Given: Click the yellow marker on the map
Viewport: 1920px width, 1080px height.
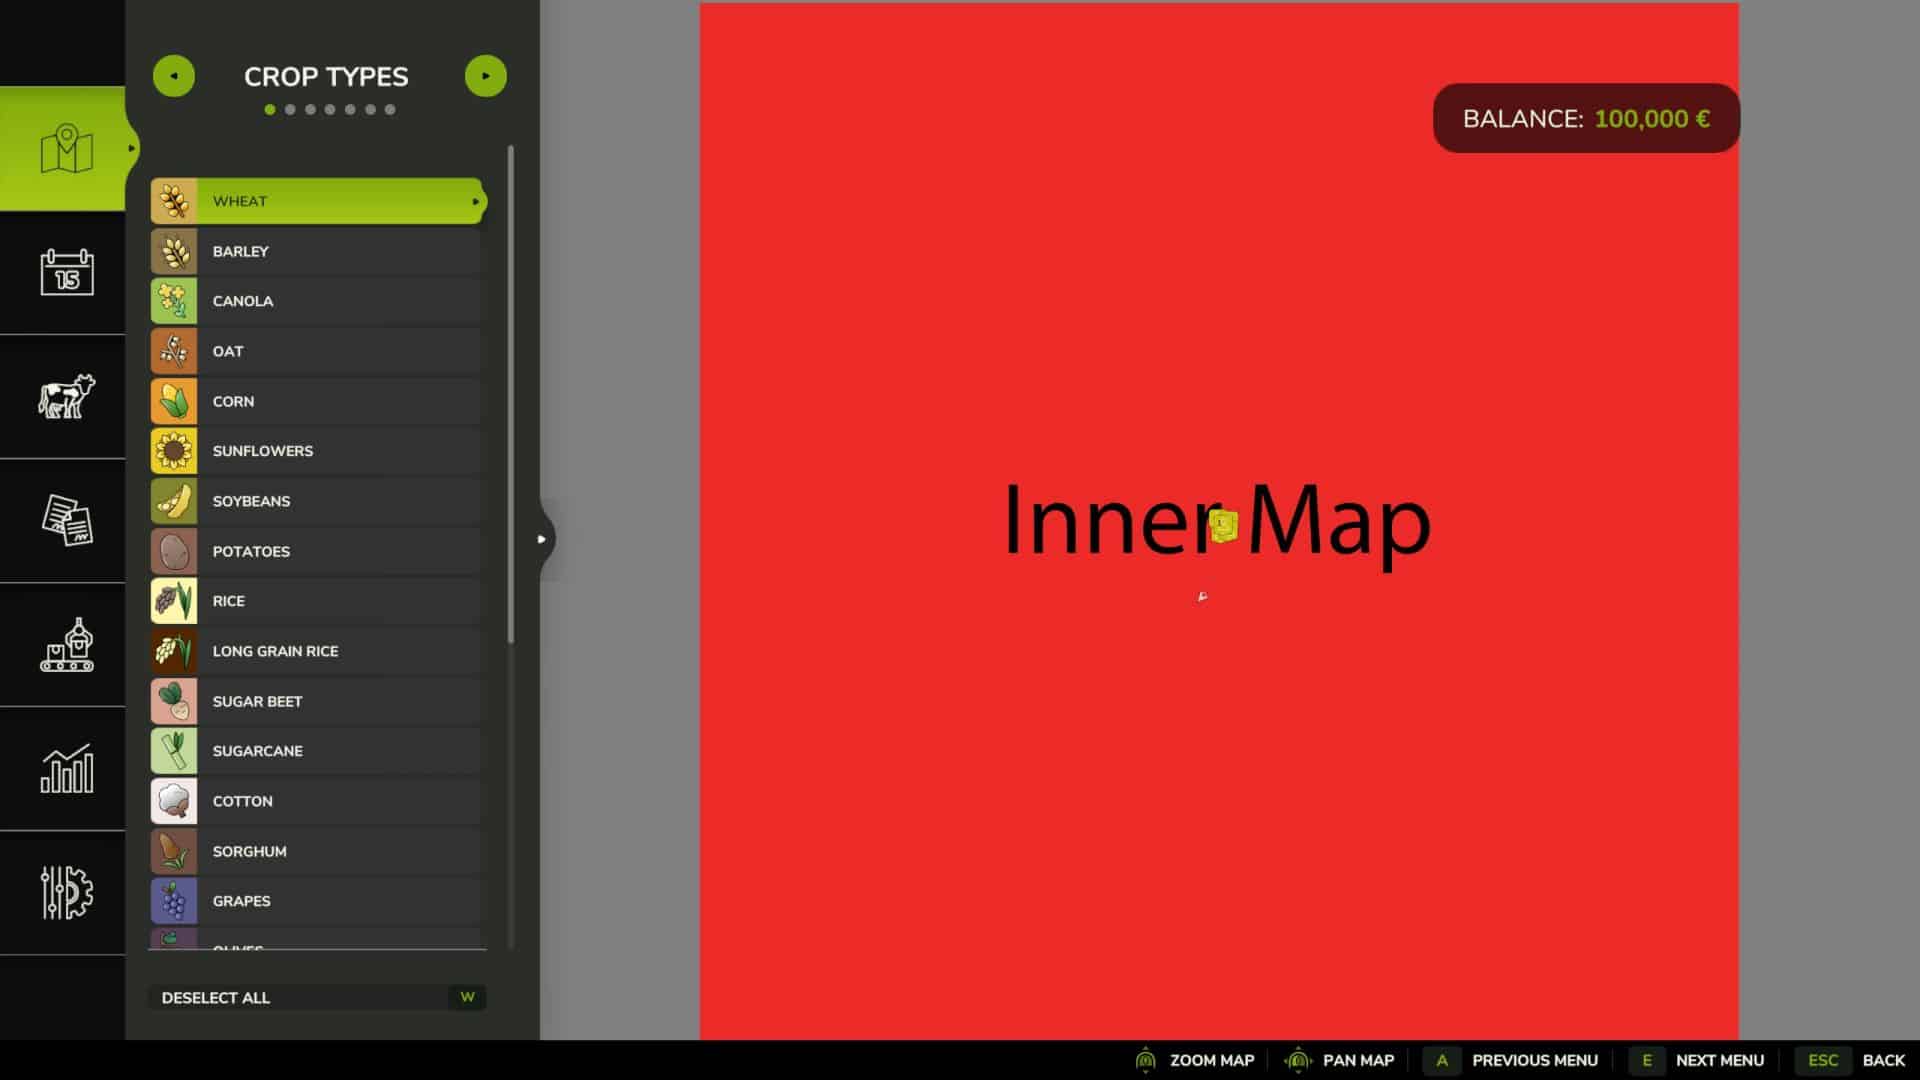Looking at the screenshot, I should coord(1223,525).
